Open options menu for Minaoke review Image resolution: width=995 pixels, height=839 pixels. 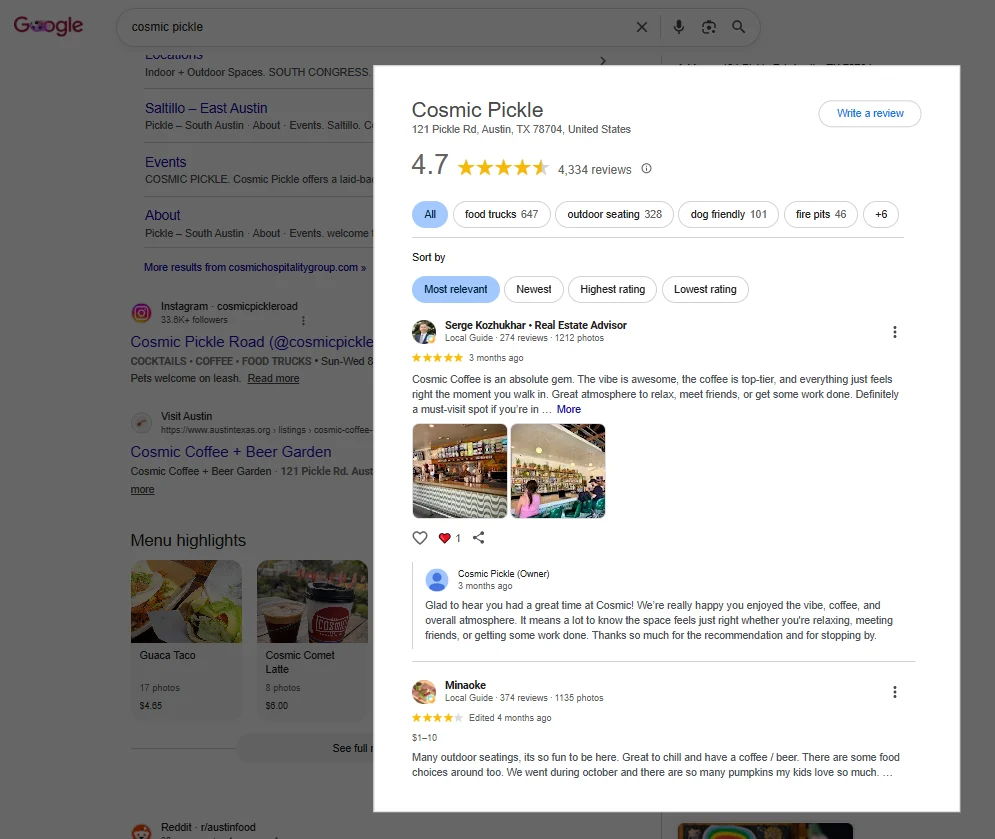pos(894,692)
